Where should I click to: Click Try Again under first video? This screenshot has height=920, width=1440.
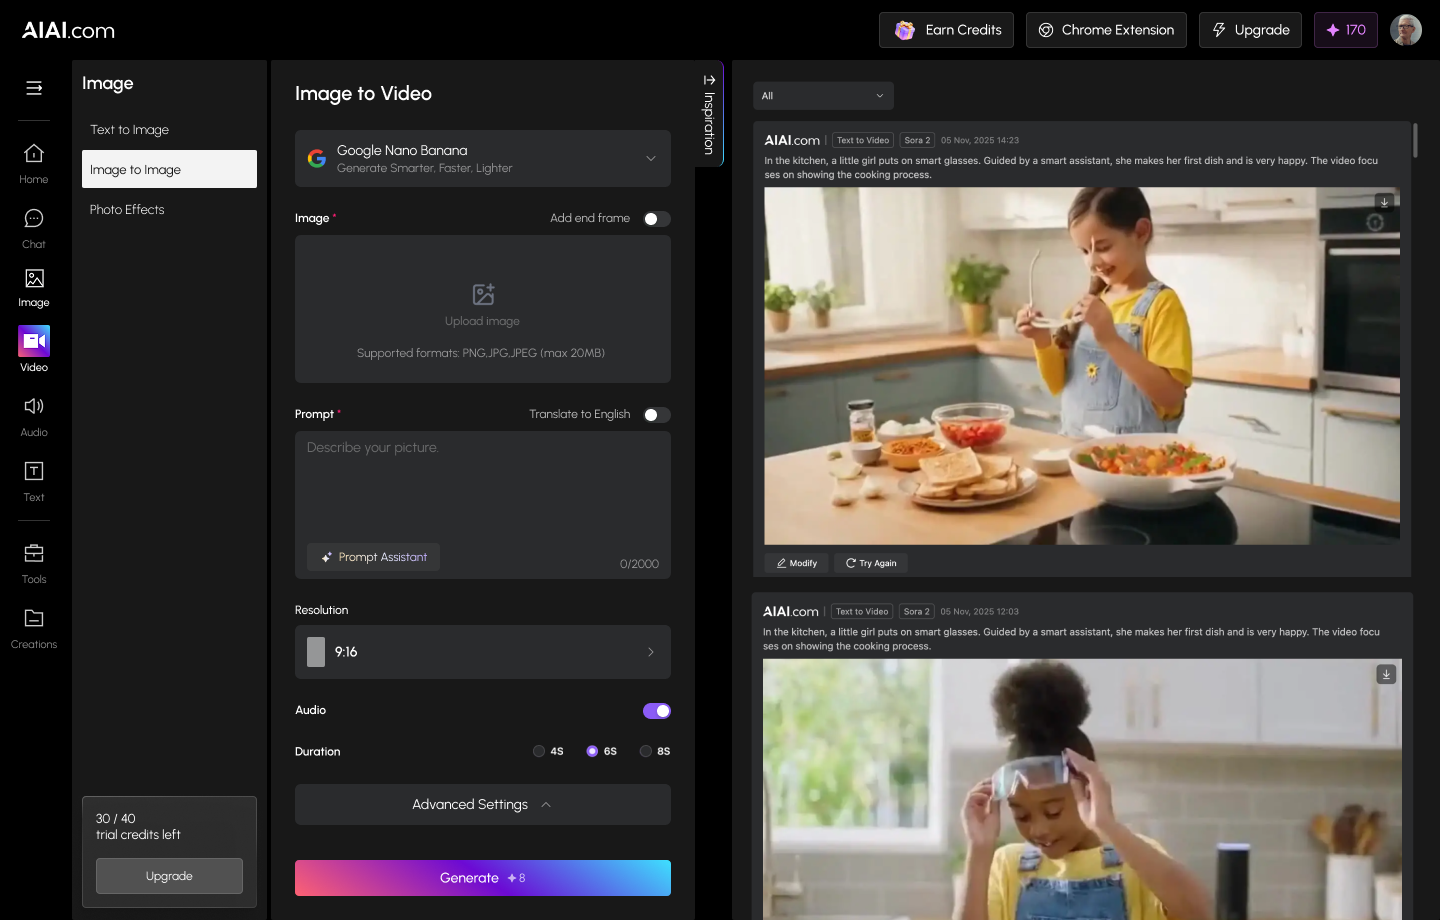[871, 563]
